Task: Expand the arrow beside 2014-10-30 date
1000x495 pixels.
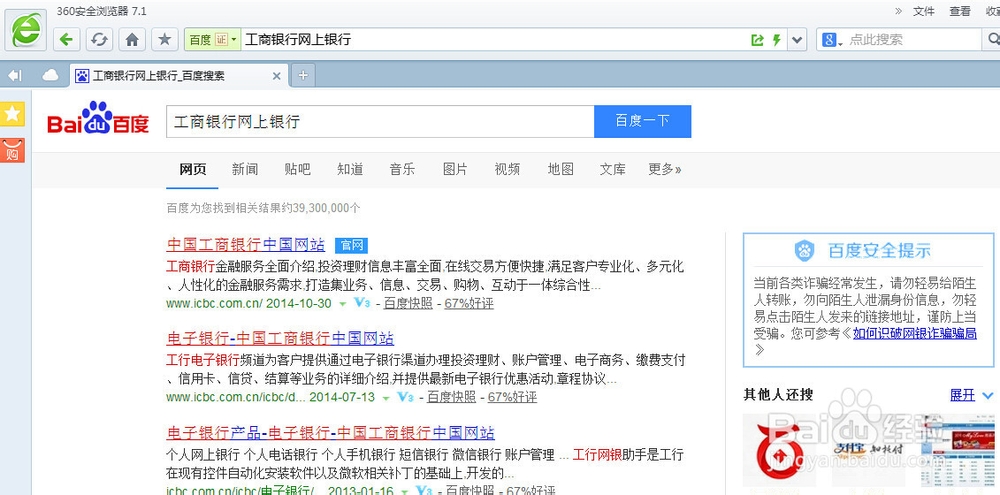Action: [342, 304]
